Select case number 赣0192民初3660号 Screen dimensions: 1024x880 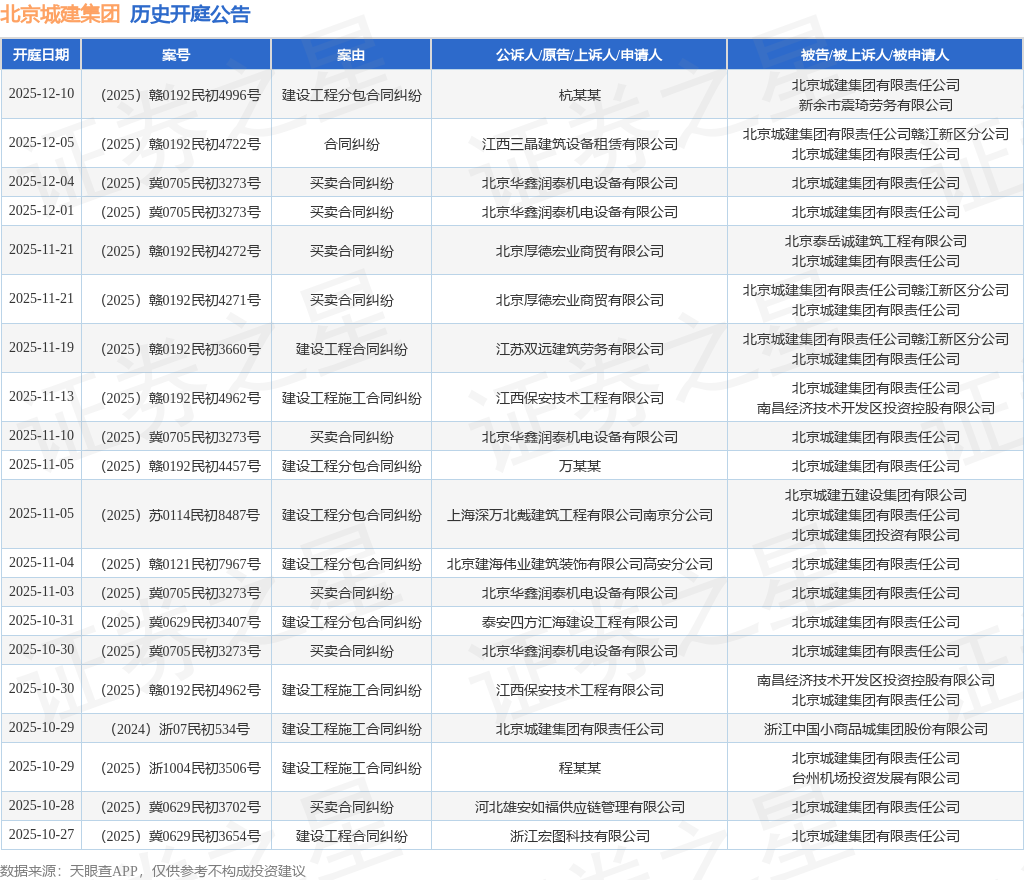[181, 349]
